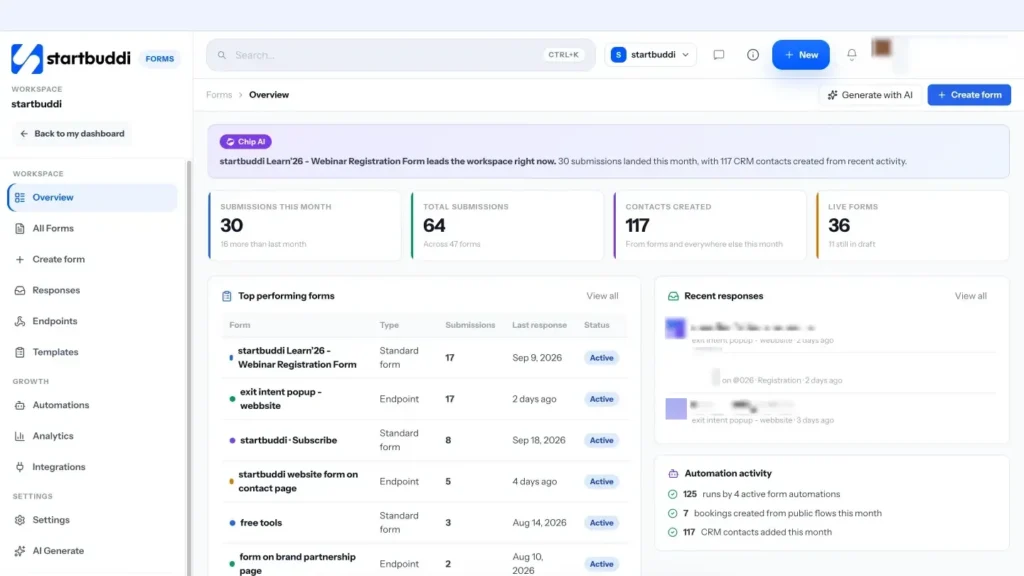Open Templates in the sidebar
Image resolution: width=1024 pixels, height=576 pixels.
pos(93,352)
